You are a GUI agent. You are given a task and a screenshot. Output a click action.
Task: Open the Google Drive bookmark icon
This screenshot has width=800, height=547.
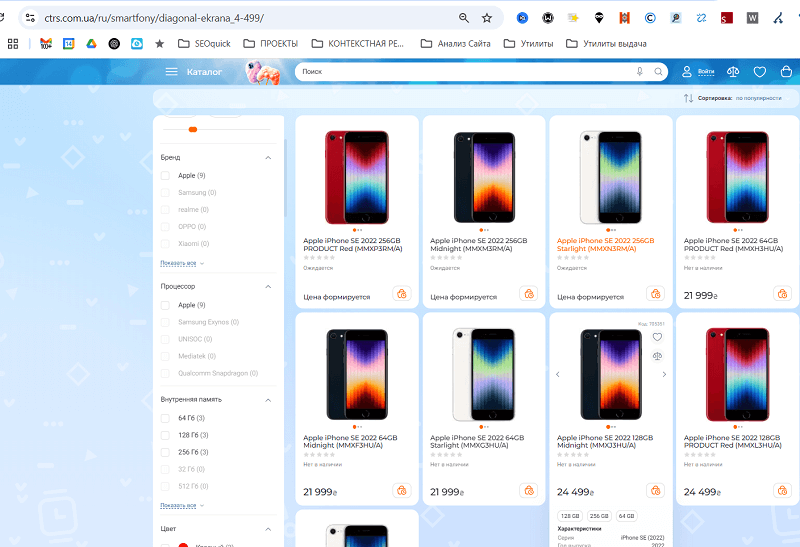point(91,44)
